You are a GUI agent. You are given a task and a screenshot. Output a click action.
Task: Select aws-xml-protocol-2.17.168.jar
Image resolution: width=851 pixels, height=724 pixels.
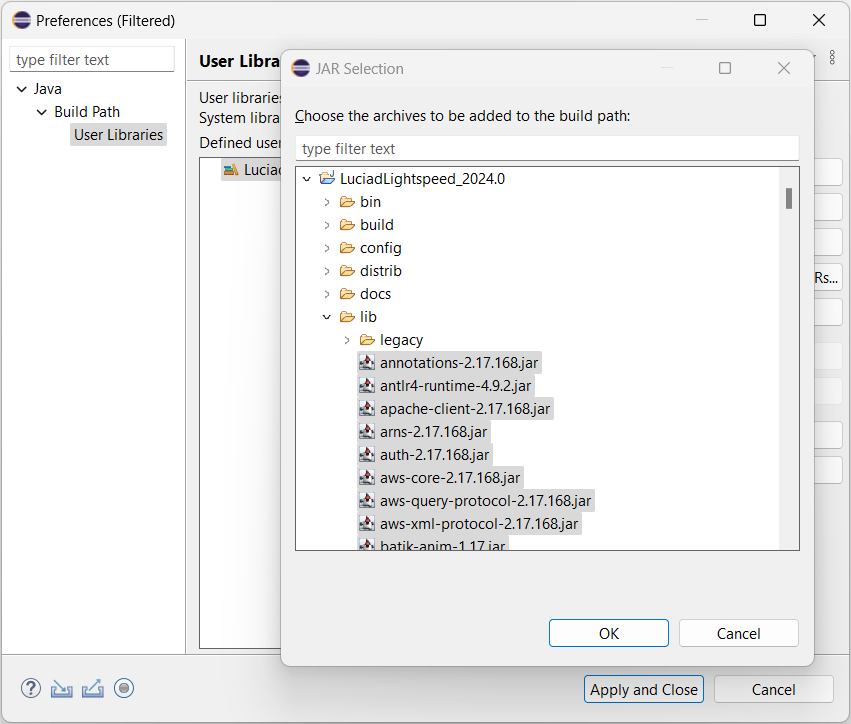(x=479, y=524)
